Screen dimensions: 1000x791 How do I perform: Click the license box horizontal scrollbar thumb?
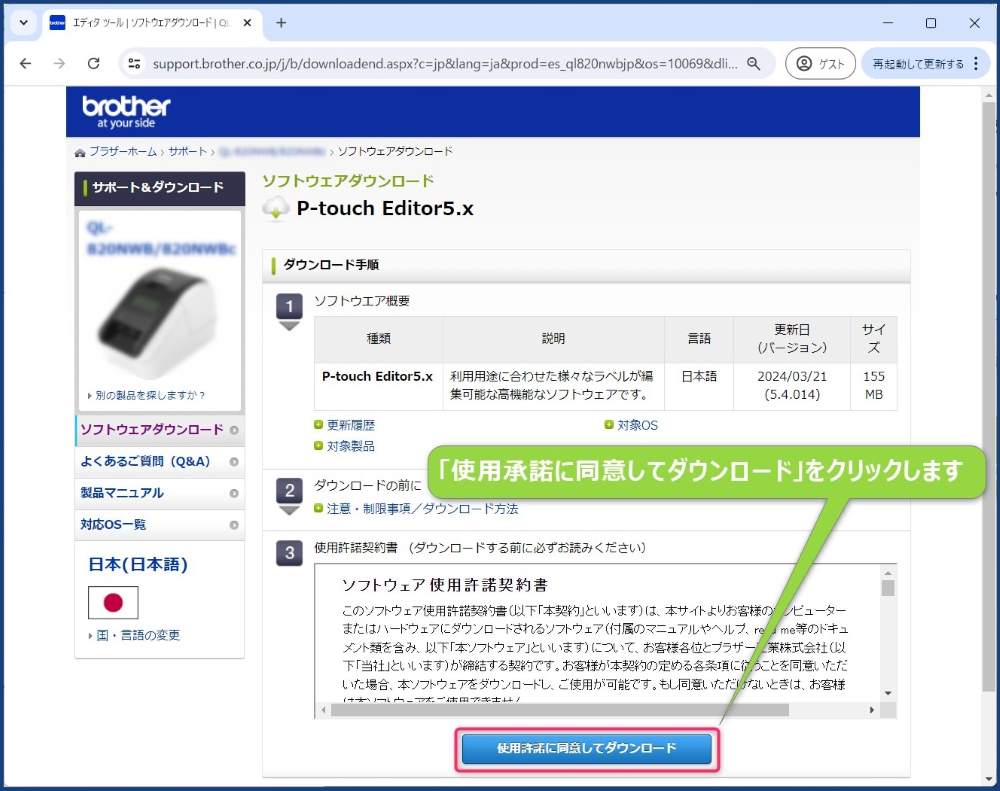pyautogui.click(x=559, y=709)
